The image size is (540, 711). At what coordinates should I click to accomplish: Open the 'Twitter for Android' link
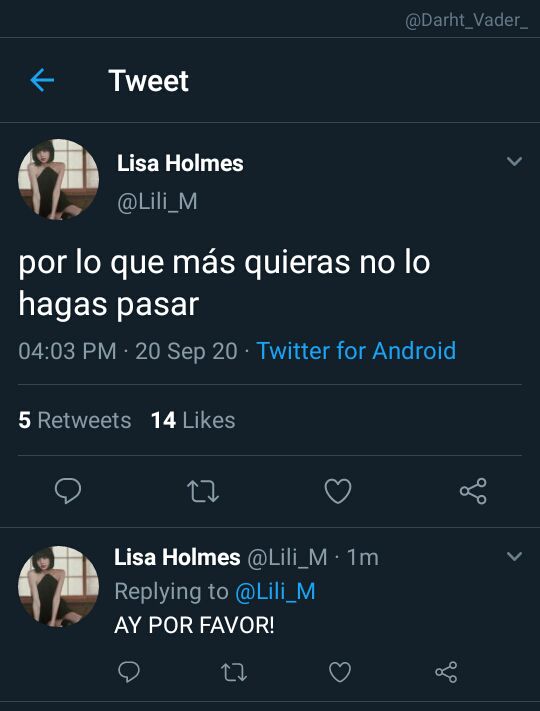click(356, 351)
